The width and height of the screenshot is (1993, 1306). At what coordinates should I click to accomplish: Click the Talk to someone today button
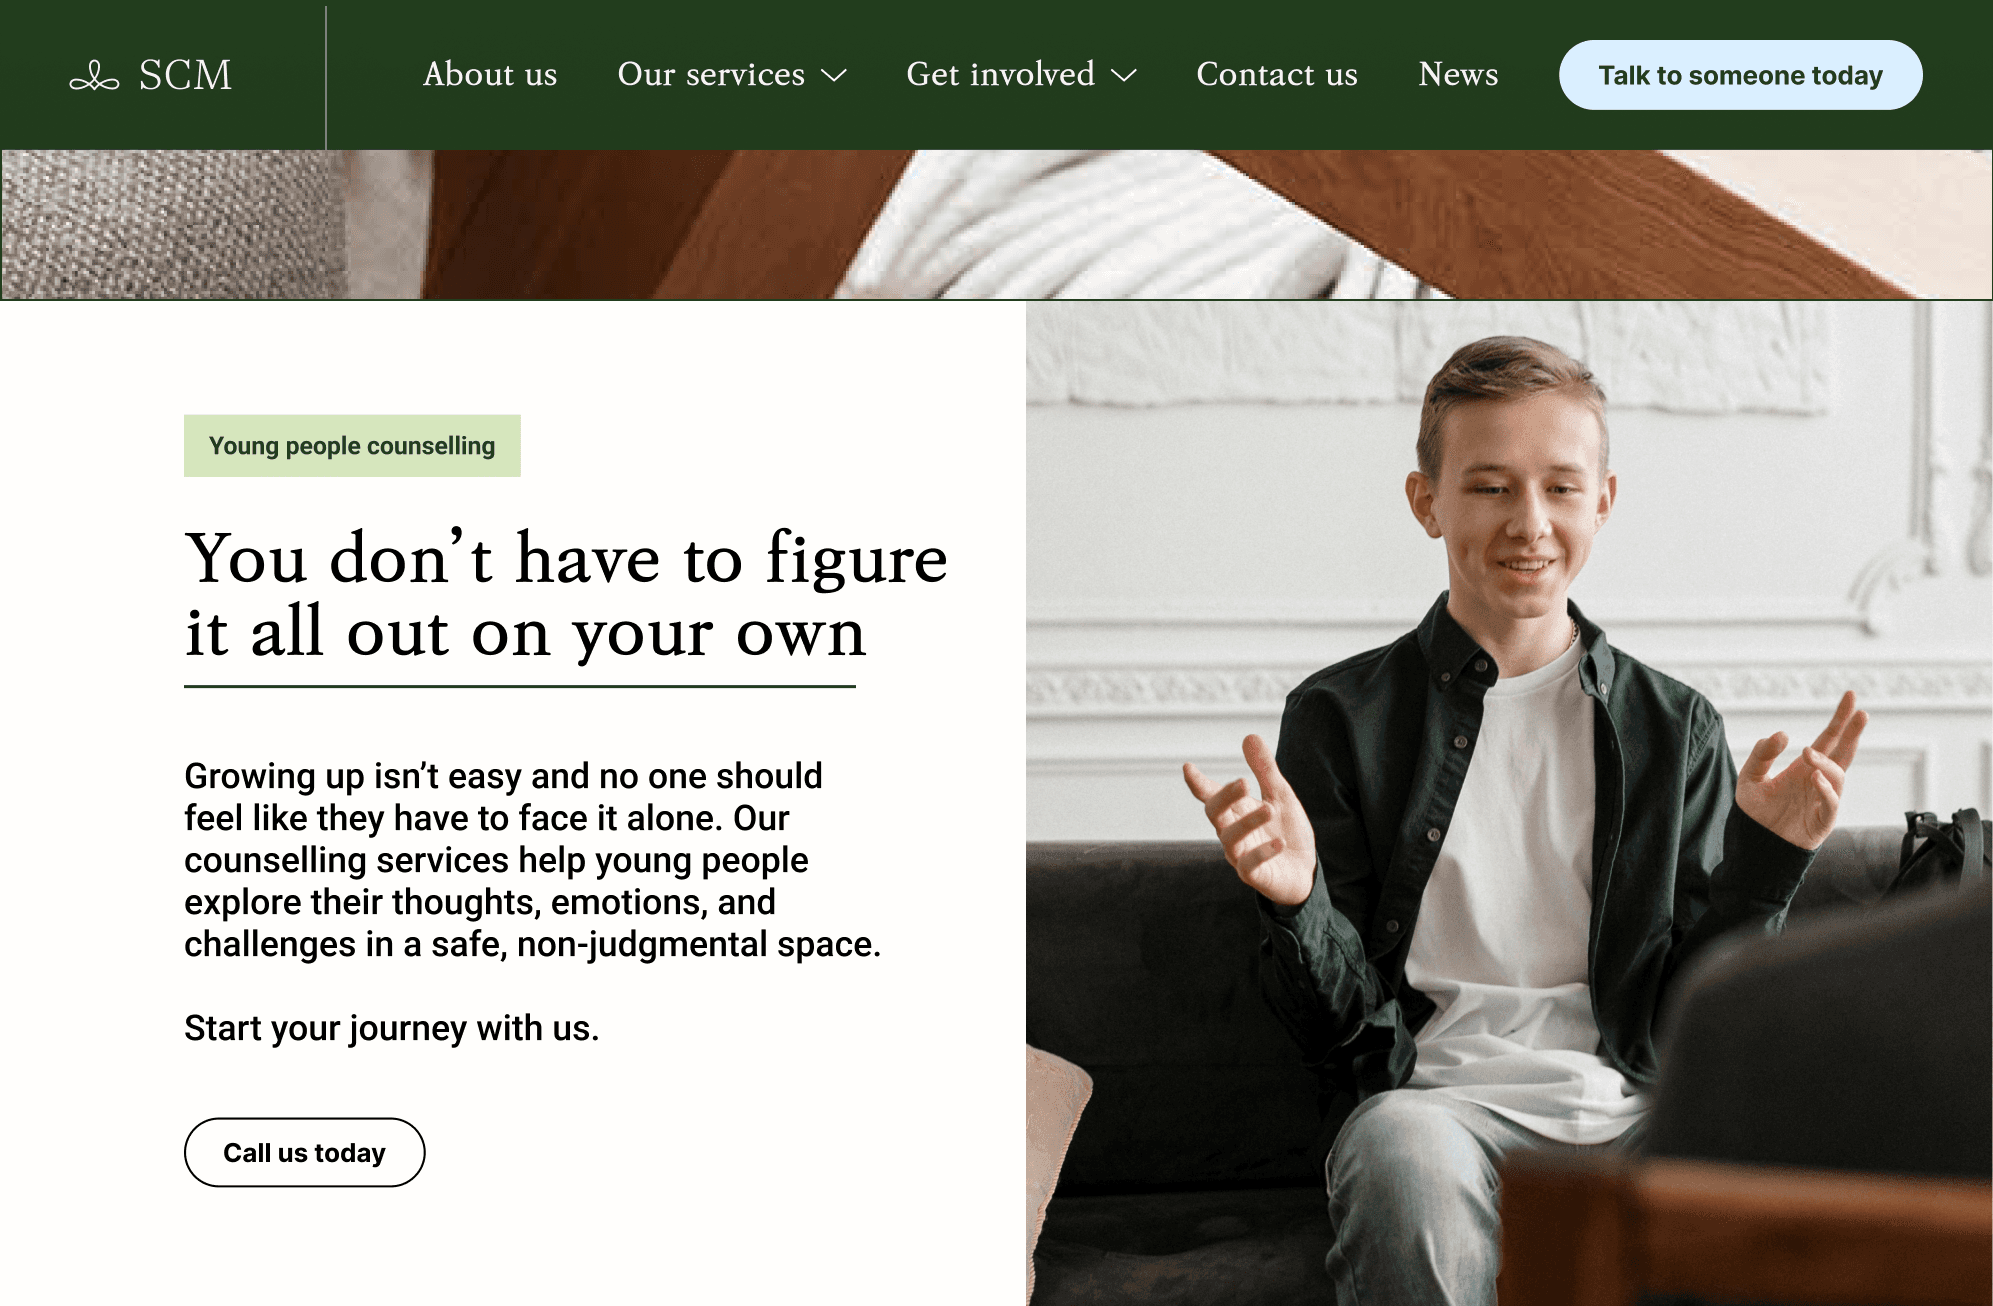click(1740, 75)
